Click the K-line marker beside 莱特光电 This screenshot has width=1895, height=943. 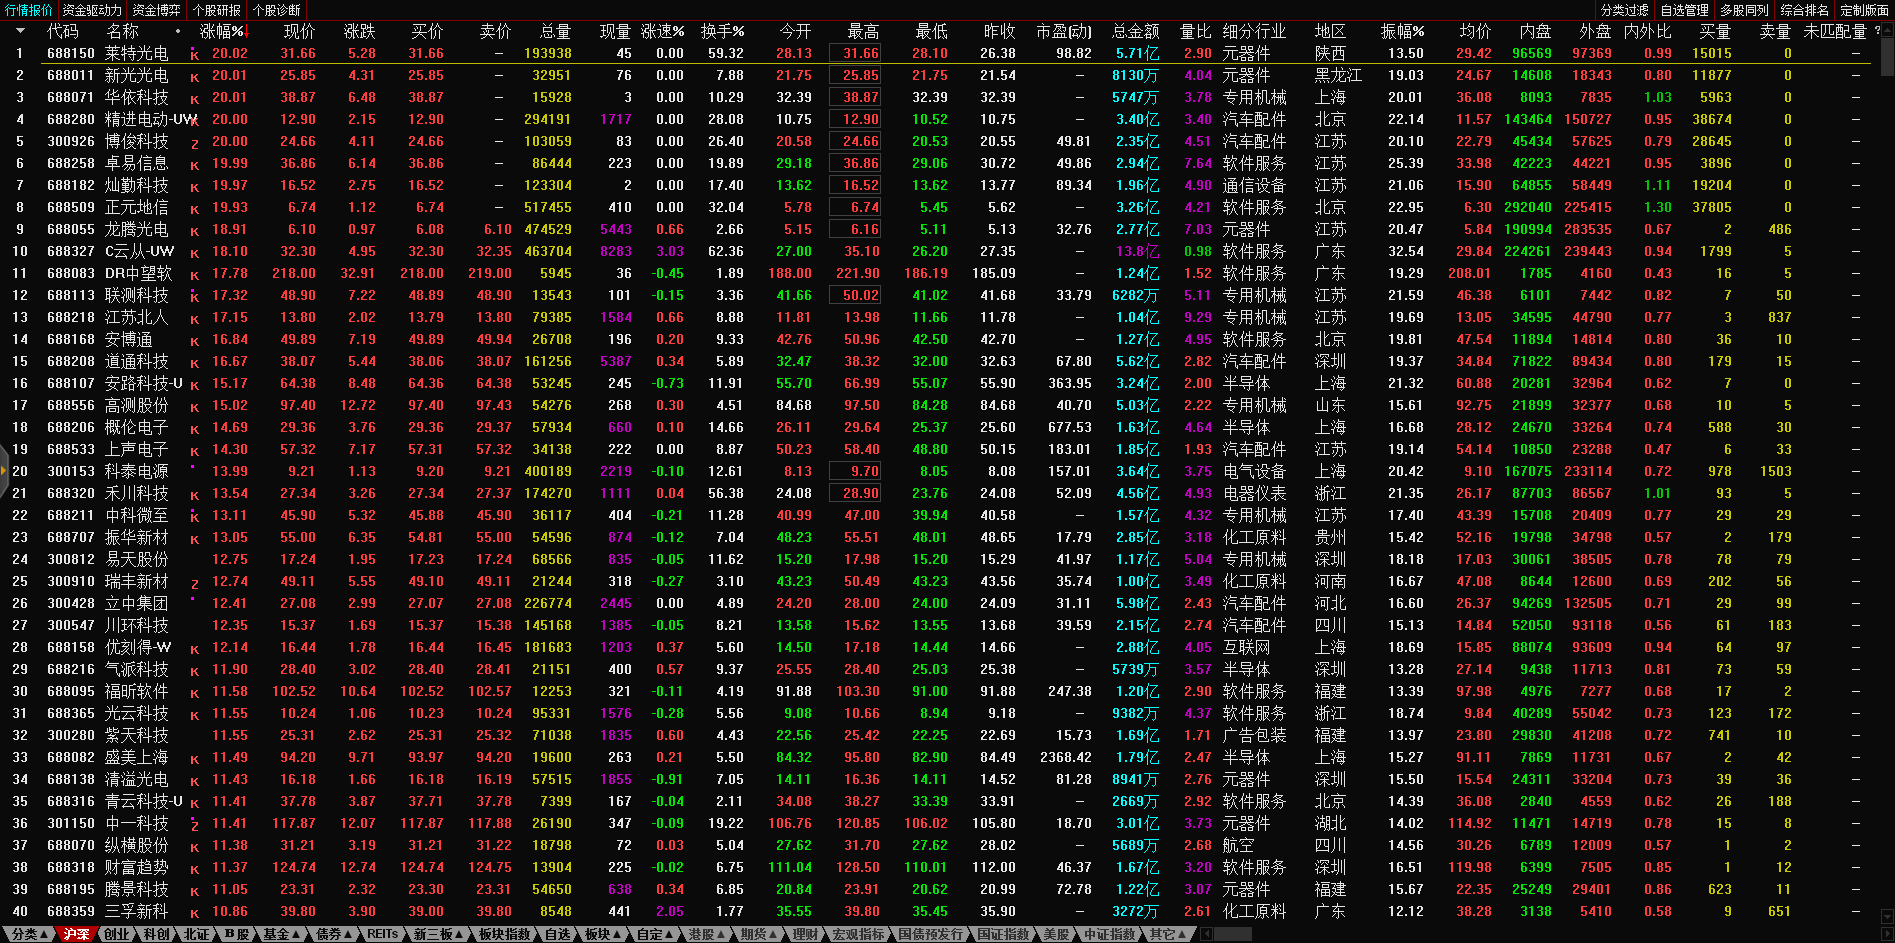(194, 55)
